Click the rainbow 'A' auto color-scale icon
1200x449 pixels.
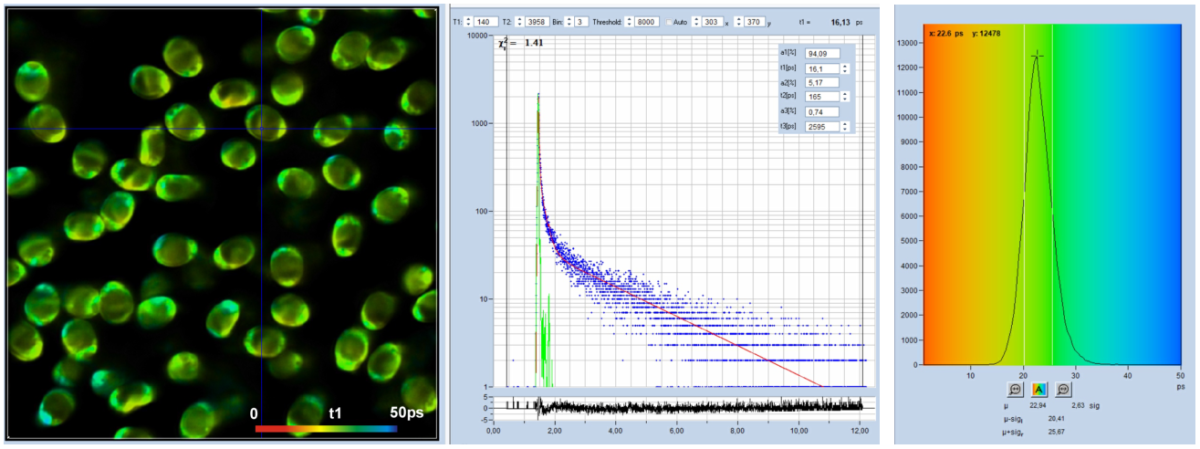click(x=1039, y=390)
